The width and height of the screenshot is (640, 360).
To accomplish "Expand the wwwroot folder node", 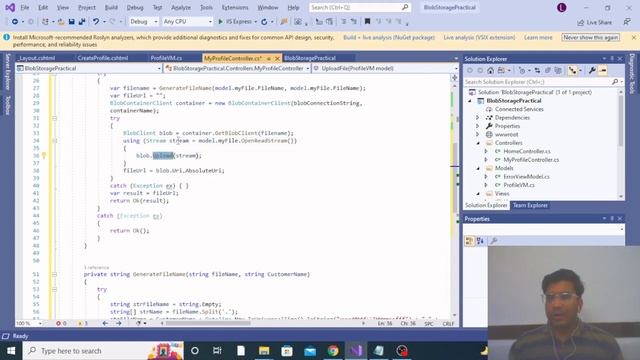I will (x=478, y=134).
